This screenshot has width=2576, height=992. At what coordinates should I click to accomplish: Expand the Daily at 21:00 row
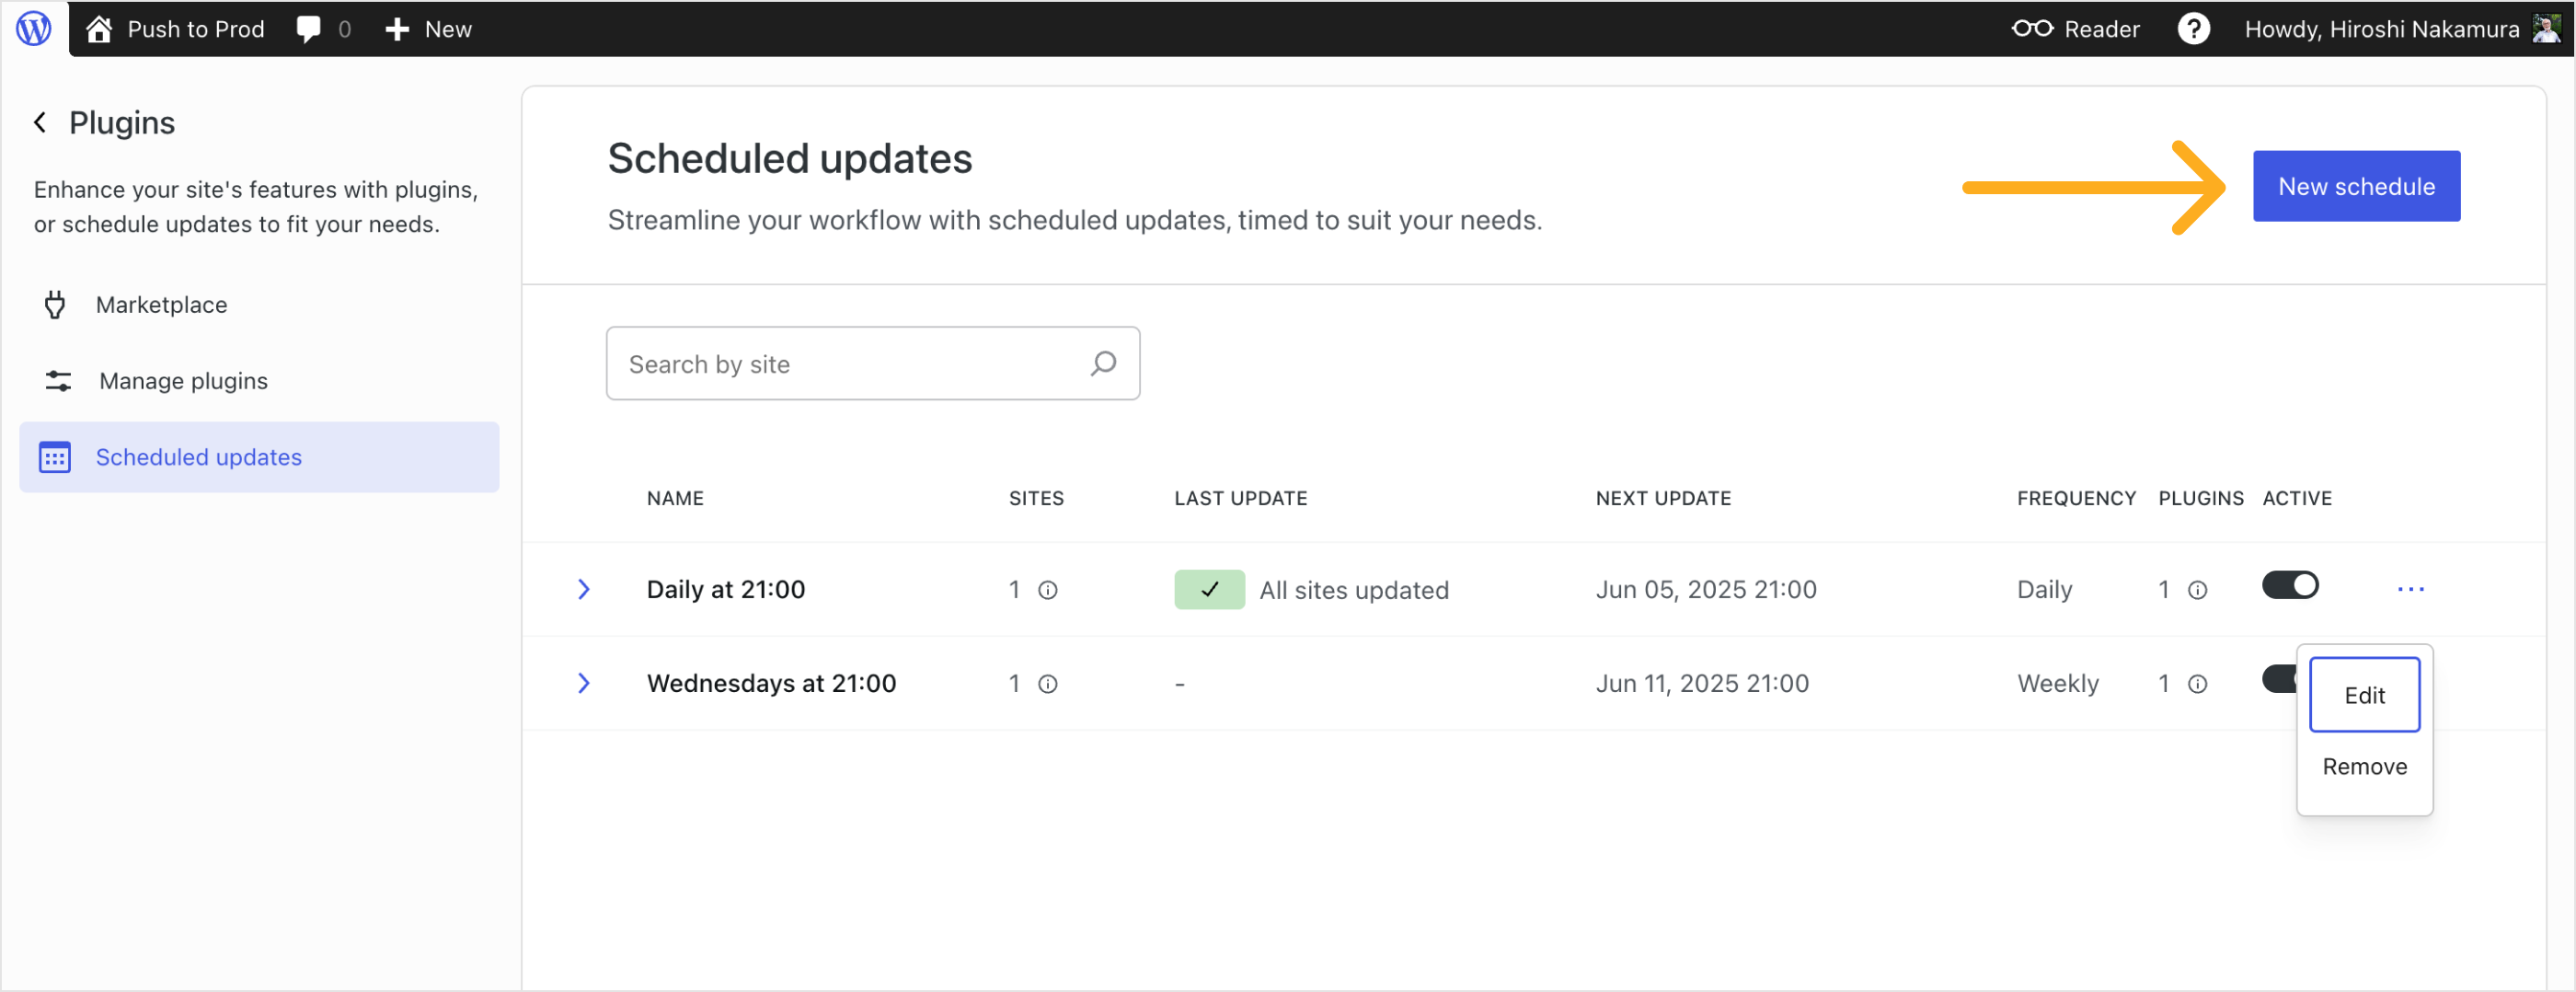[584, 589]
